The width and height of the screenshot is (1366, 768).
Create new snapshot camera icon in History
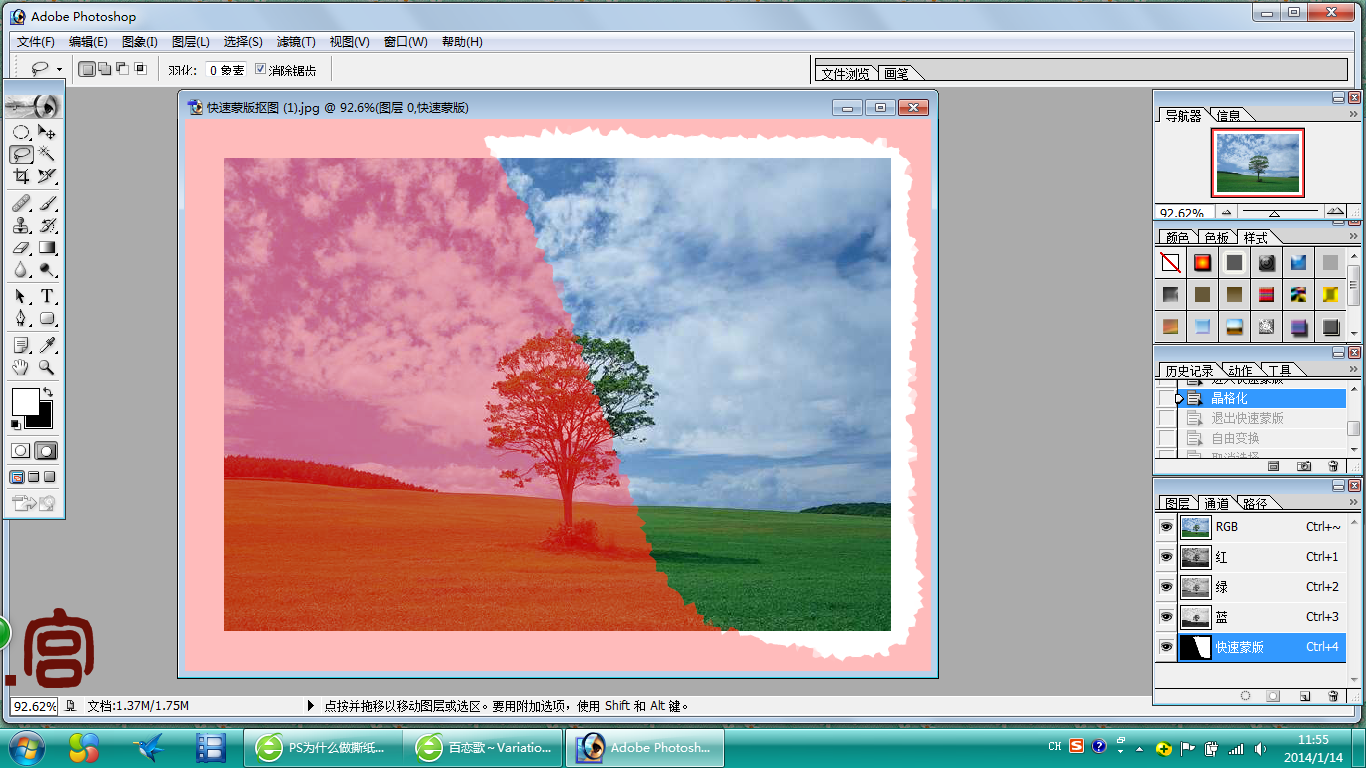click(1304, 466)
